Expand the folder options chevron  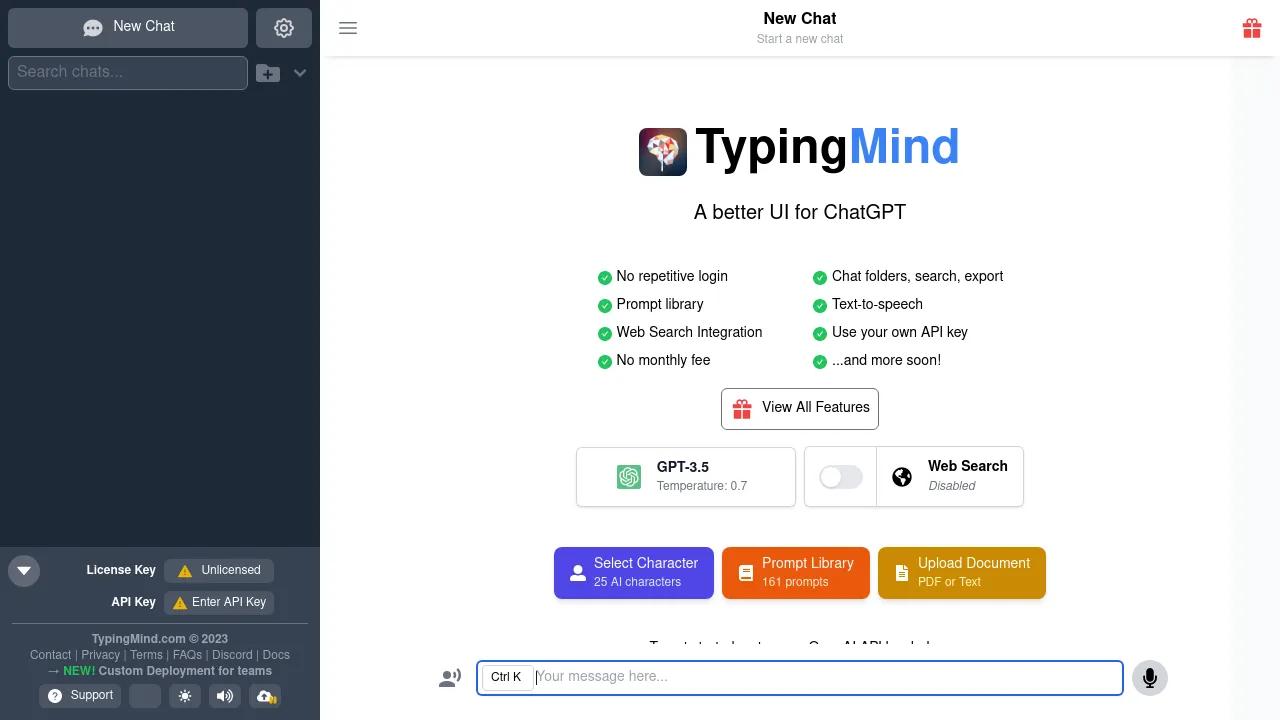(300, 73)
